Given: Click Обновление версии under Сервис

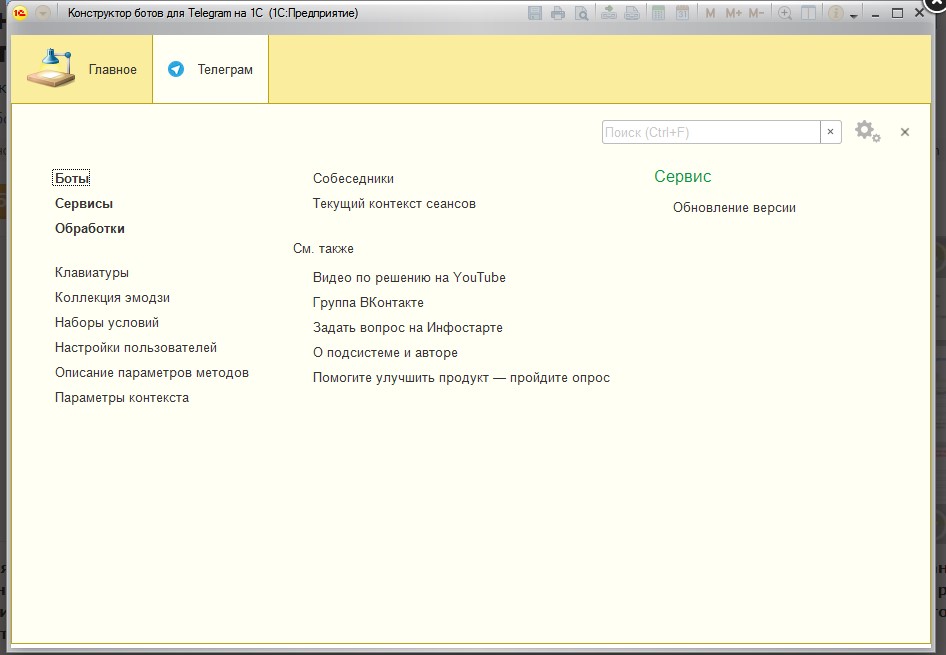Looking at the screenshot, I should (734, 208).
